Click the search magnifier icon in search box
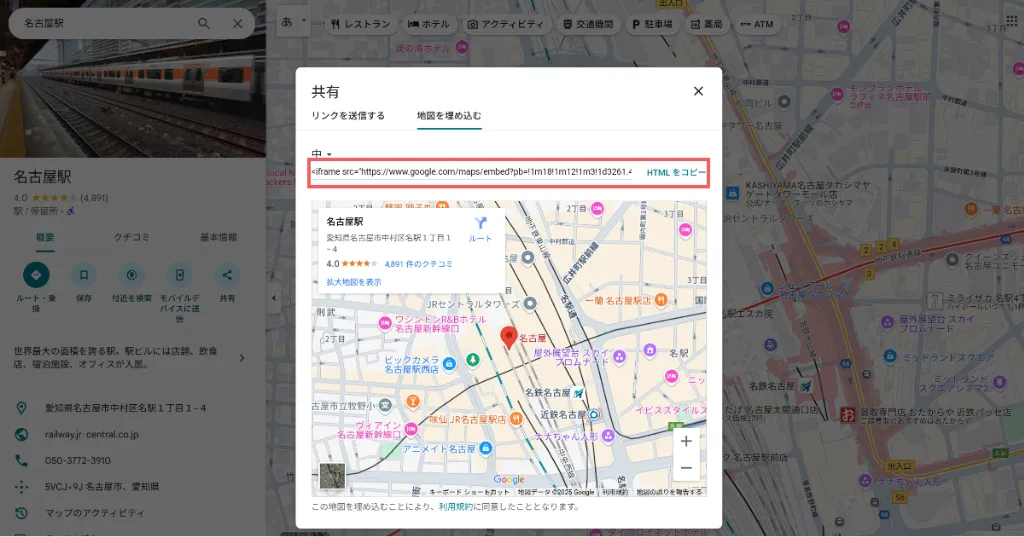 [204, 24]
